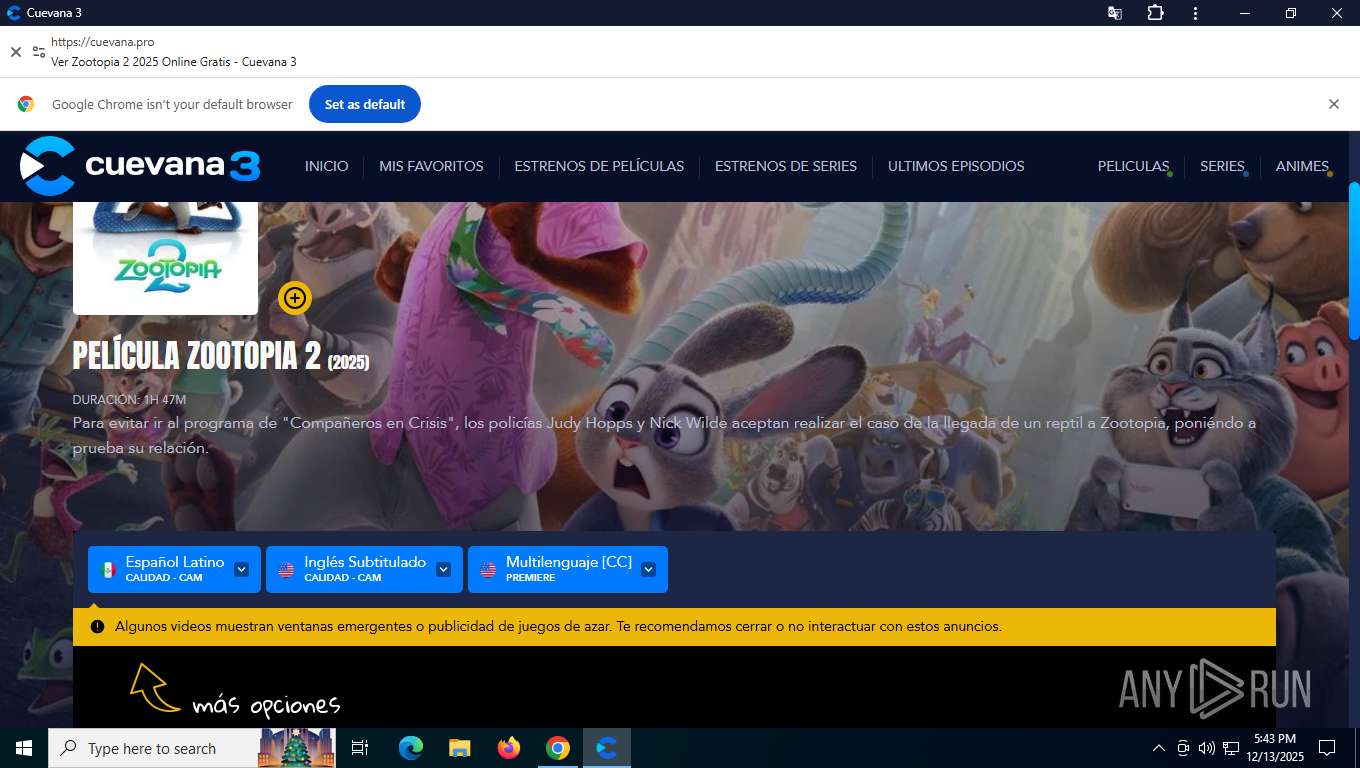This screenshot has width=1360, height=768.
Task: Click the Zootopia 2 poster thumbnail
Action: click(x=165, y=257)
